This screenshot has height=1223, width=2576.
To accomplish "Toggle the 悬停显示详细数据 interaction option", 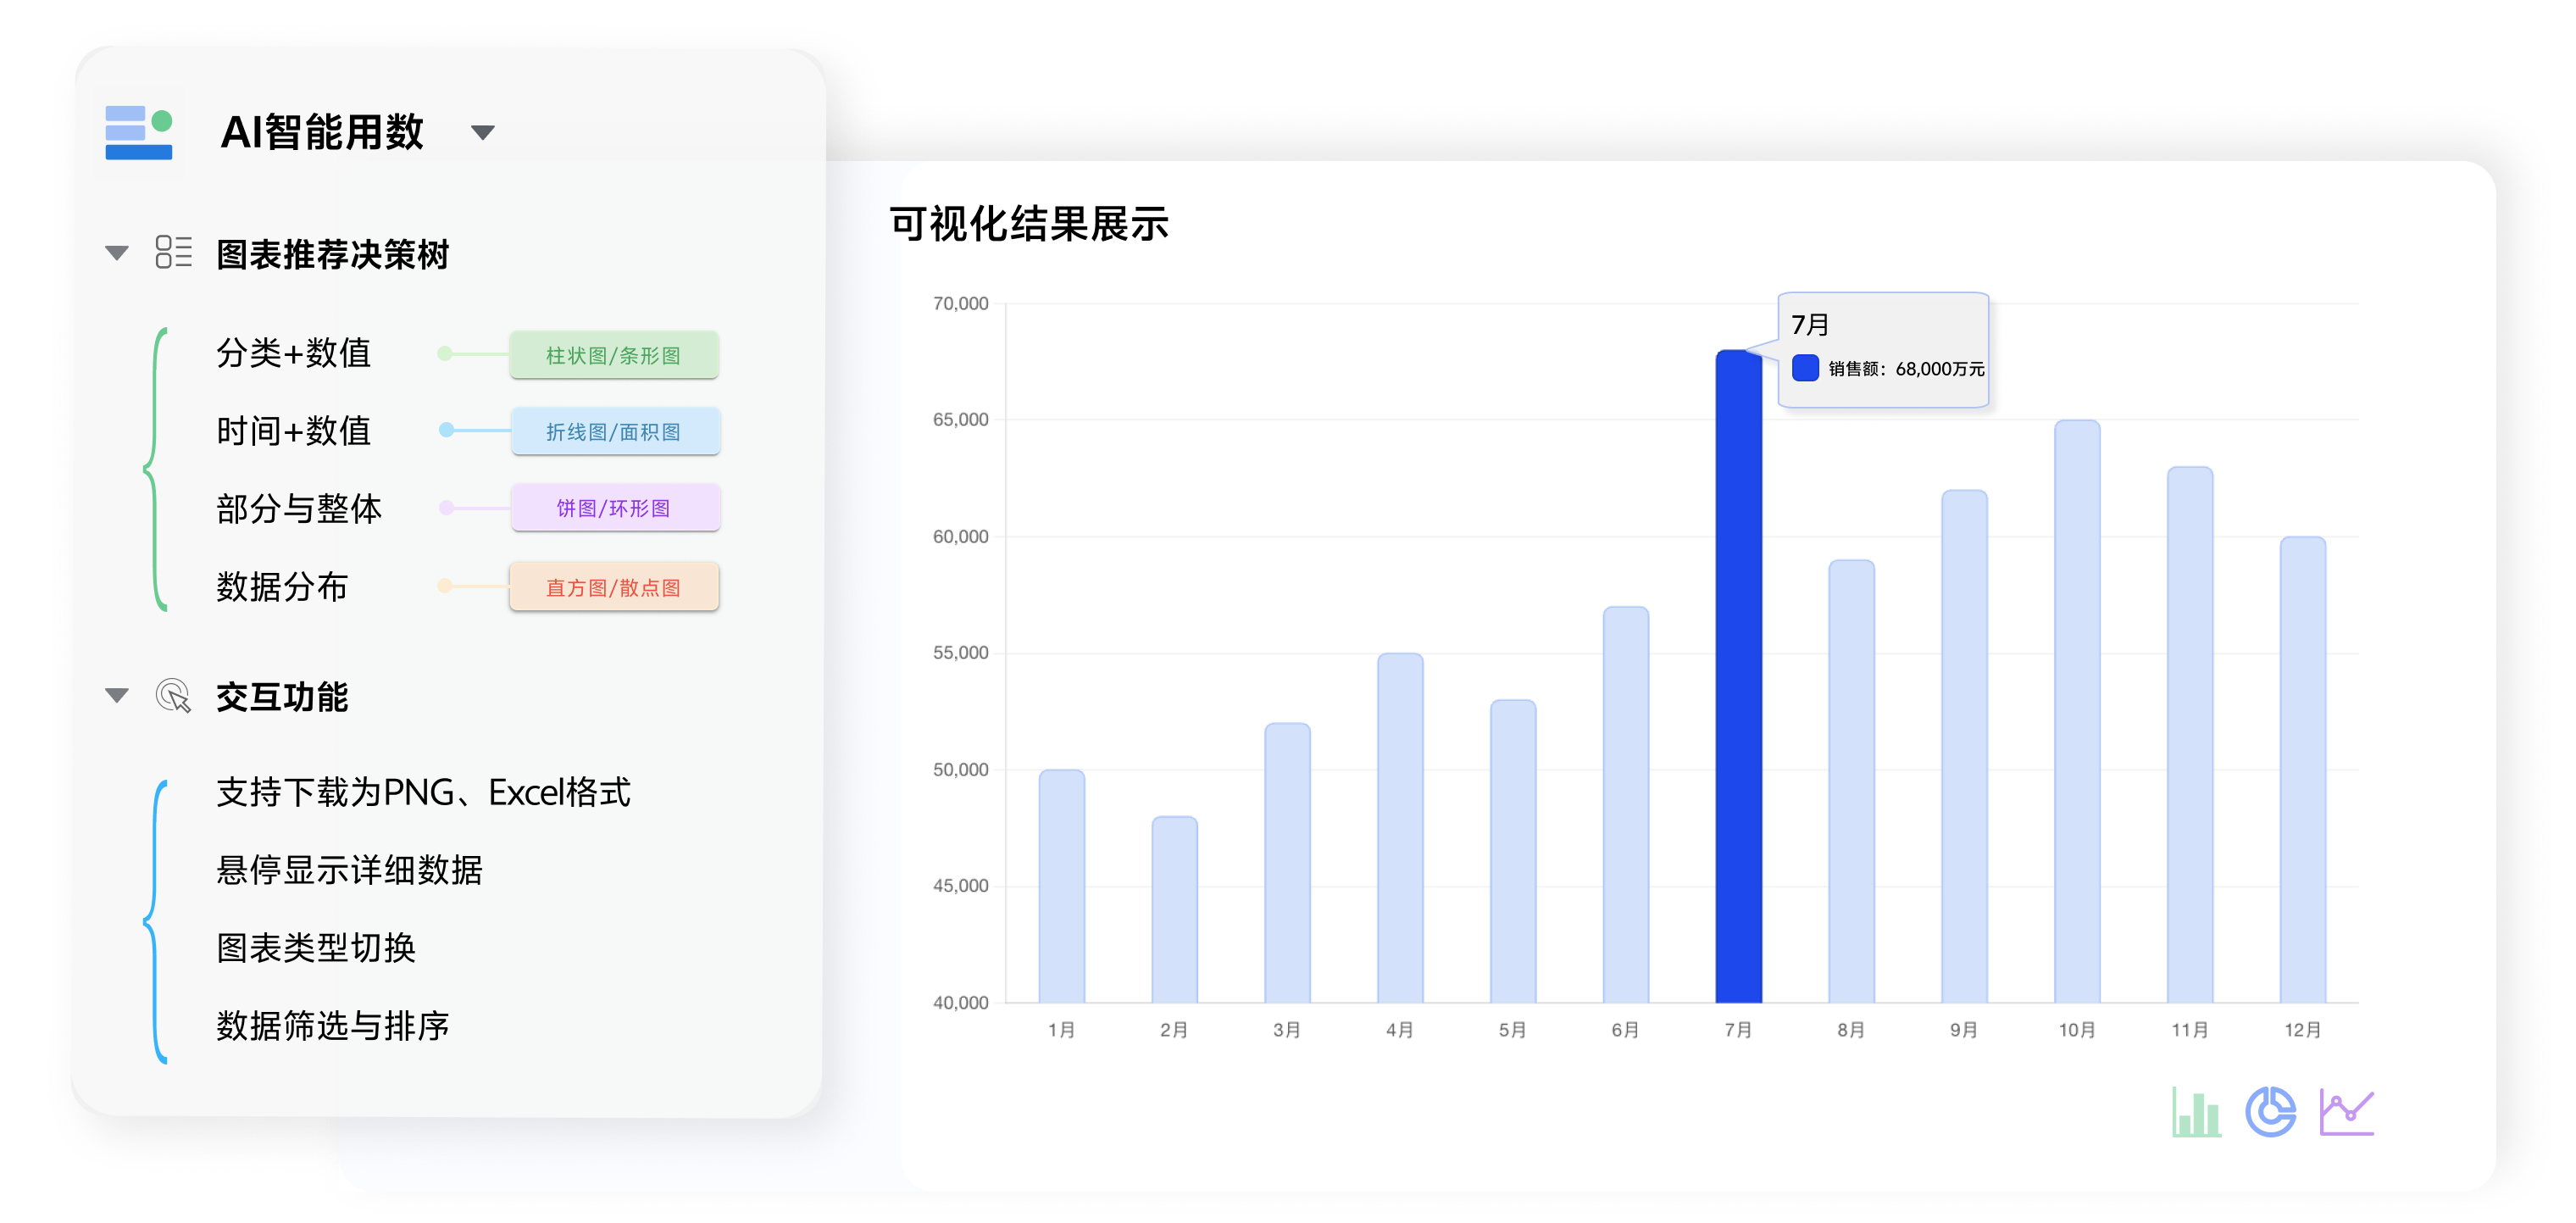I will click(x=348, y=871).
